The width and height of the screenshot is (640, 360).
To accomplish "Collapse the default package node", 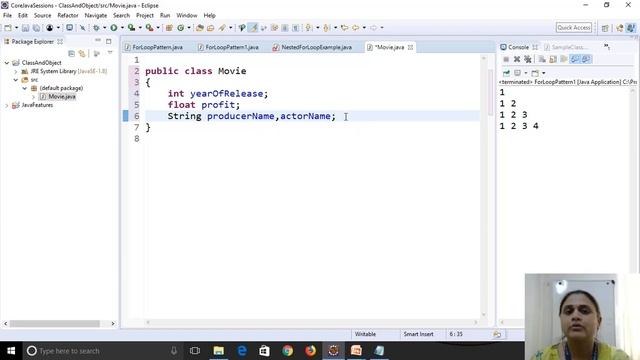I will (x=25, y=88).
